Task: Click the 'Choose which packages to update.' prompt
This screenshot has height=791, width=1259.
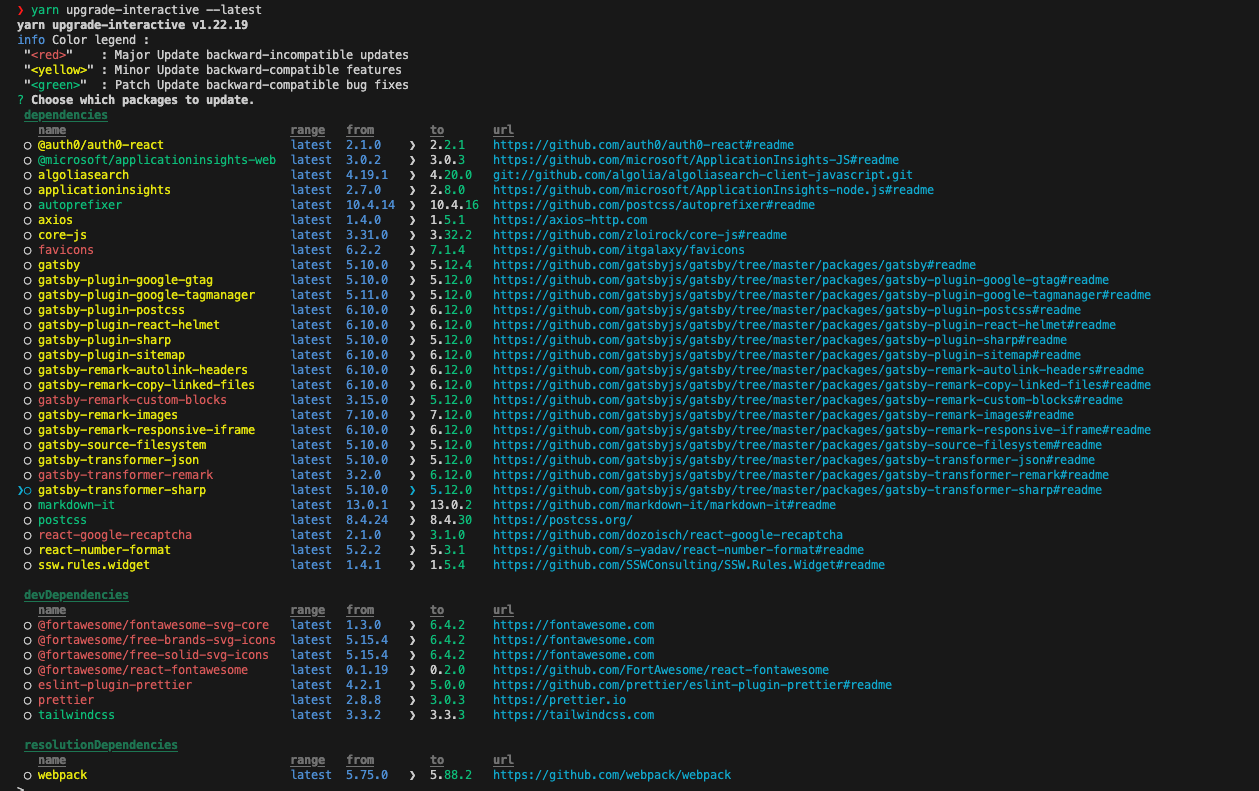Action: 142,100
